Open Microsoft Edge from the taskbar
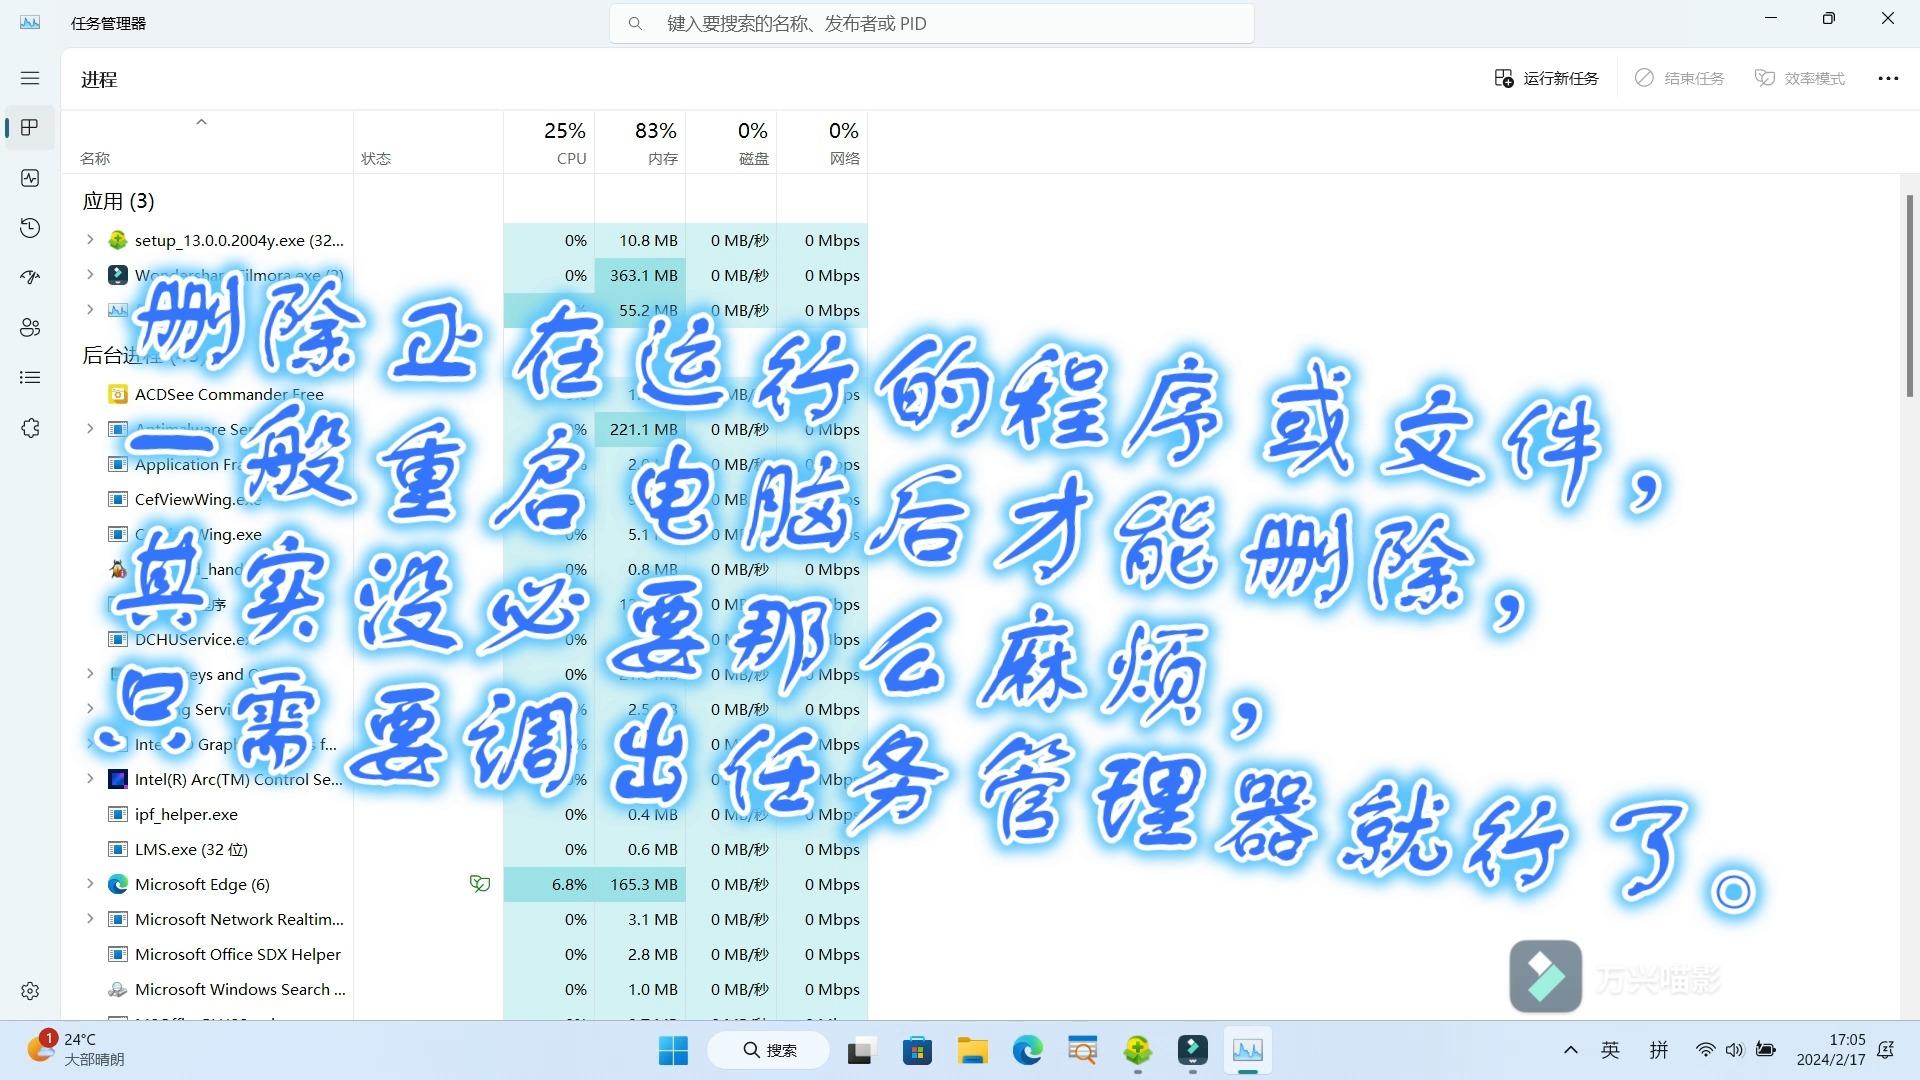Image resolution: width=1920 pixels, height=1080 pixels. click(x=1027, y=1050)
